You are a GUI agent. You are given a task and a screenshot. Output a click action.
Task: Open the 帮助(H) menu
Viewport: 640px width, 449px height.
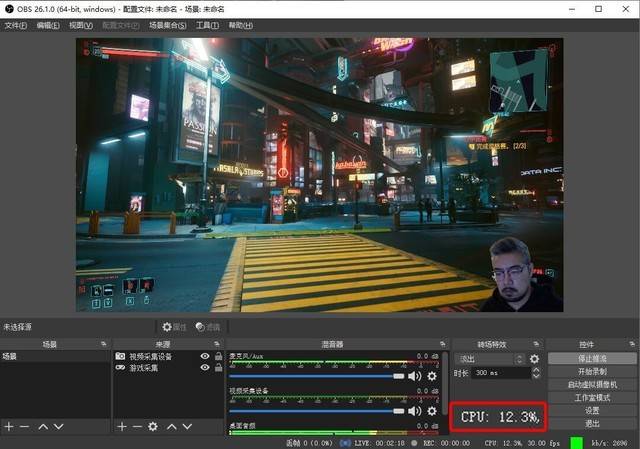click(x=240, y=25)
